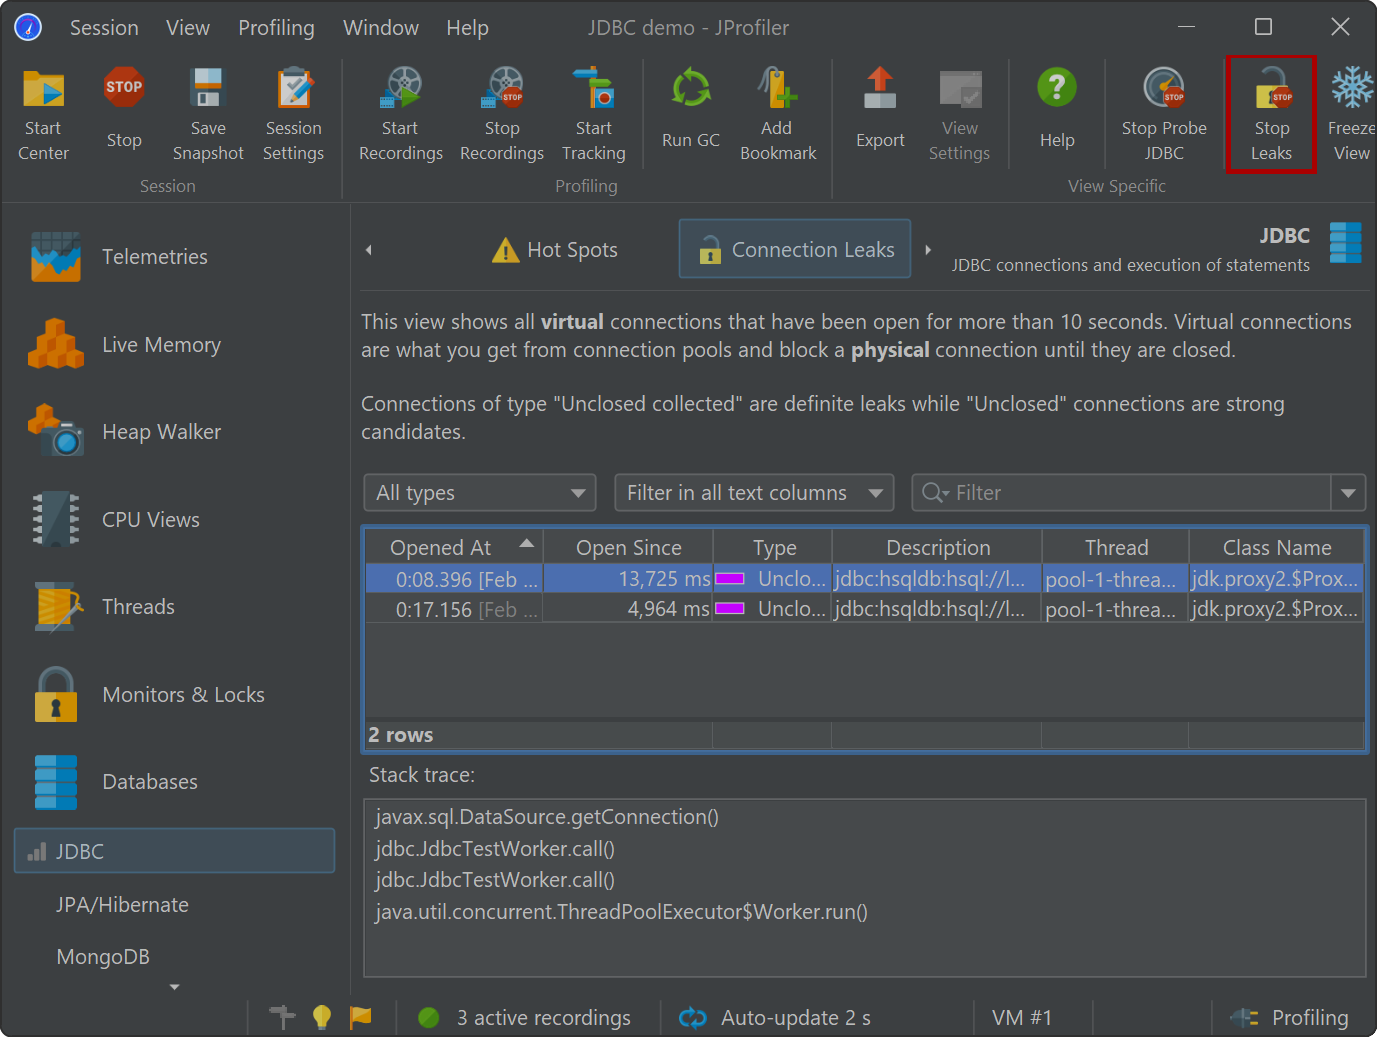Sort by the Open Since column header
Viewport: 1377px width, 1037px height.
click(628, 547)
